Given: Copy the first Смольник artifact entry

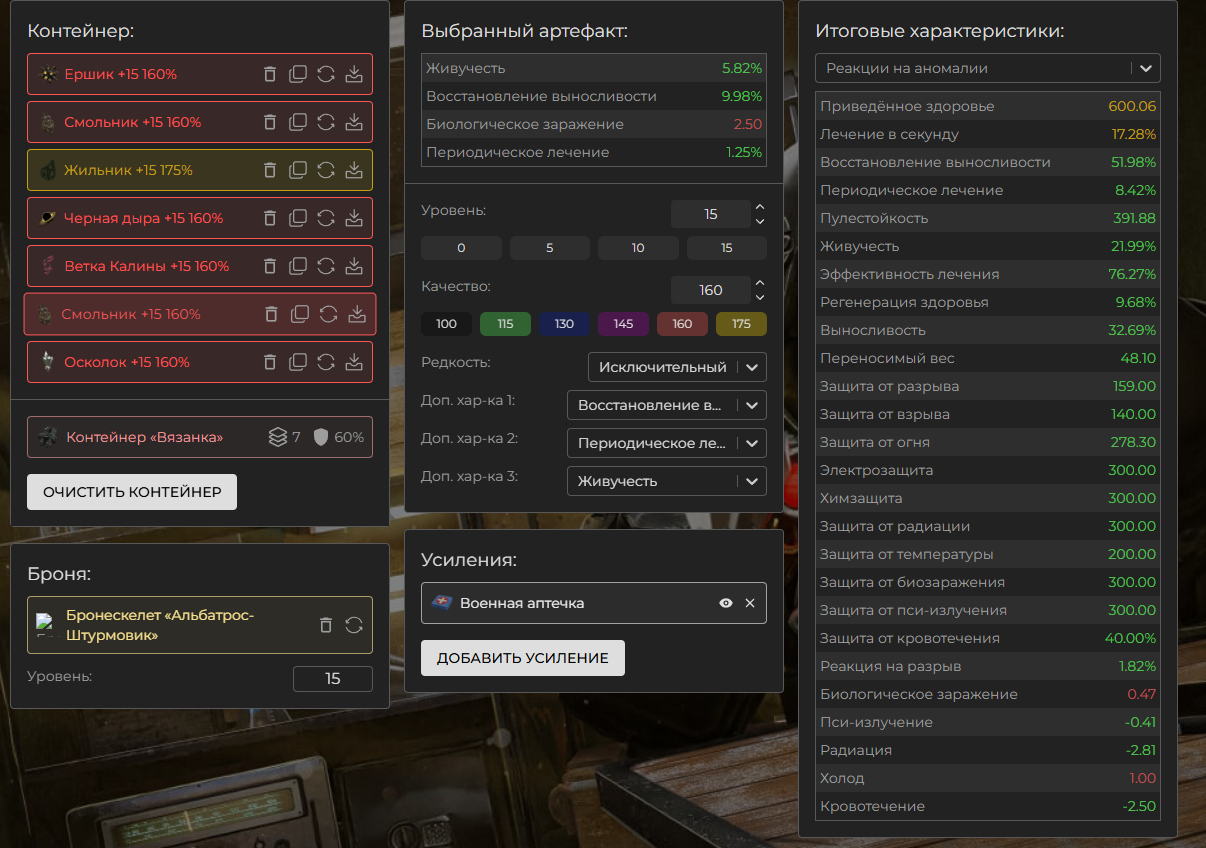Looking at the screenshot, I should coord(297,122).
